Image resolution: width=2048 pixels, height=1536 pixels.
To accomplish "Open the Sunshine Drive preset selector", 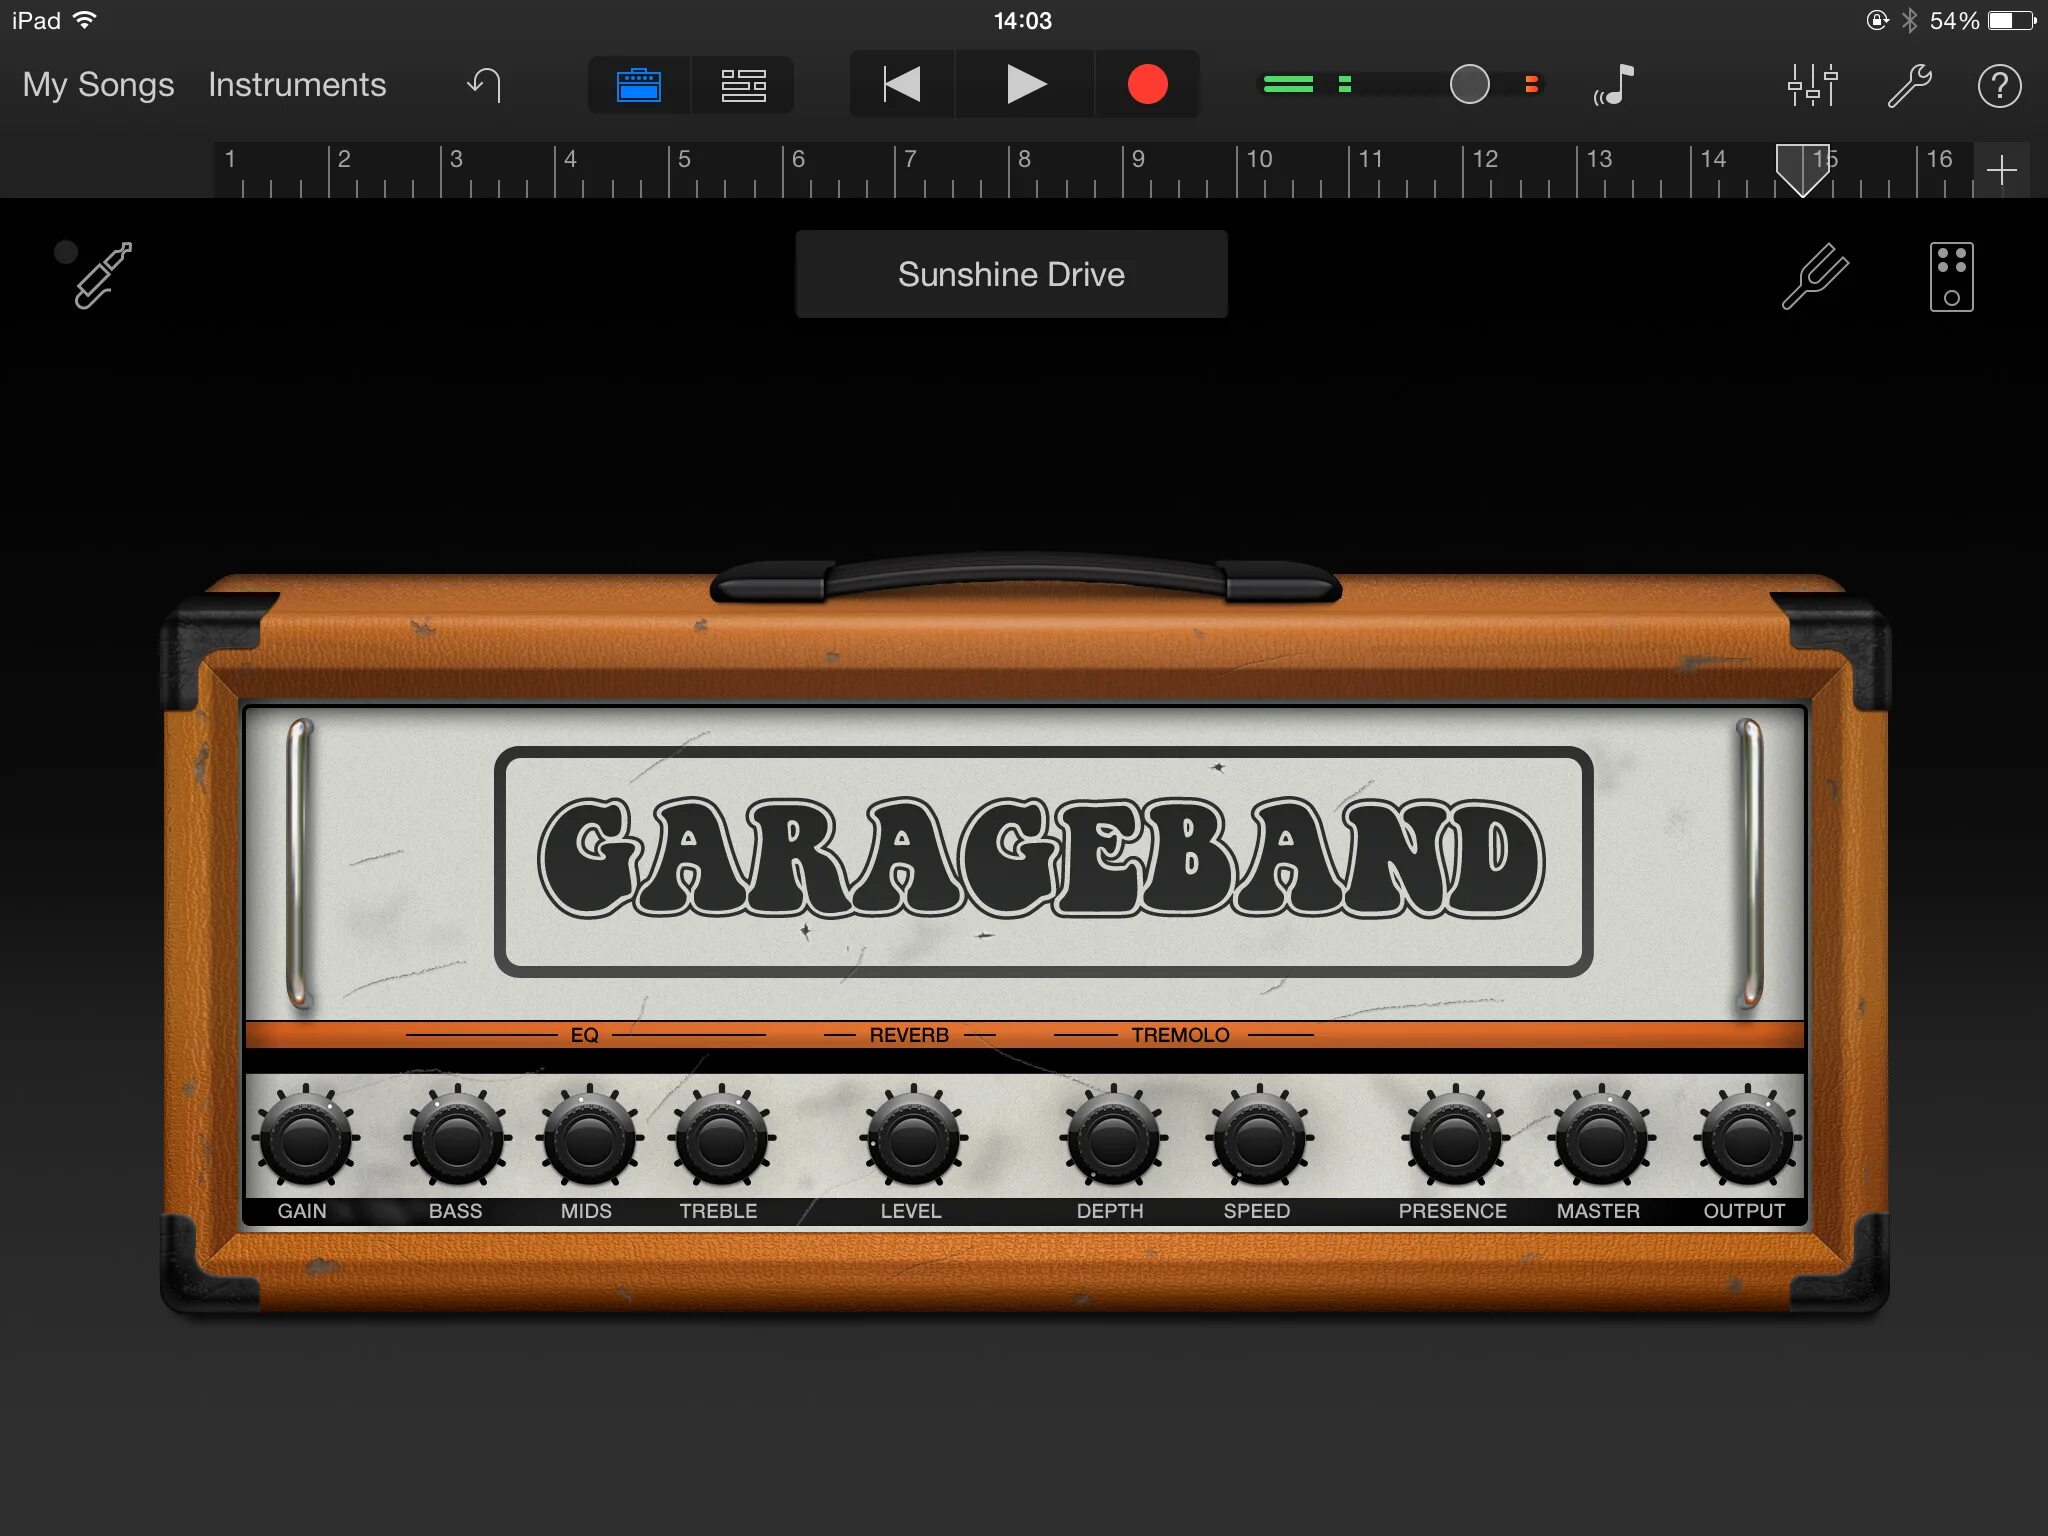I will coord(1011,274).
